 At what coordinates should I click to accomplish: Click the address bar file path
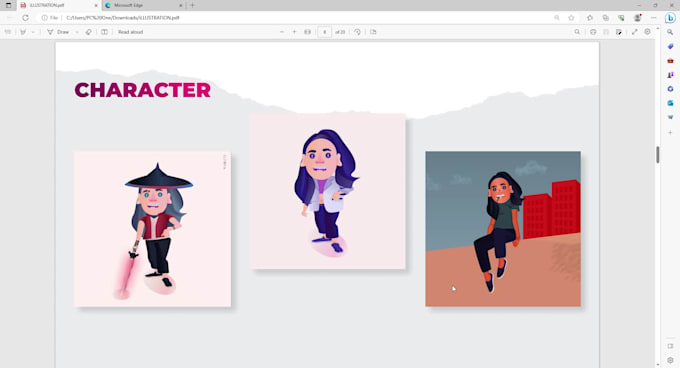pos(123,18)
